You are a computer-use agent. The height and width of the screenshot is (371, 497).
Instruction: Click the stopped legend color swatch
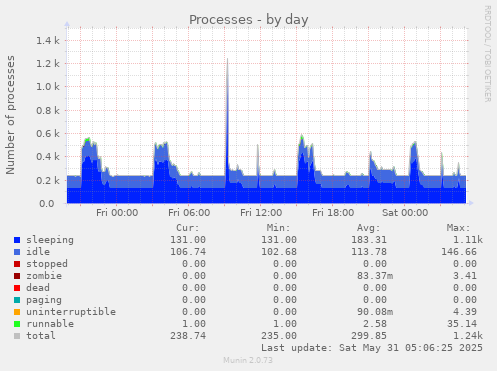[17, 264]
